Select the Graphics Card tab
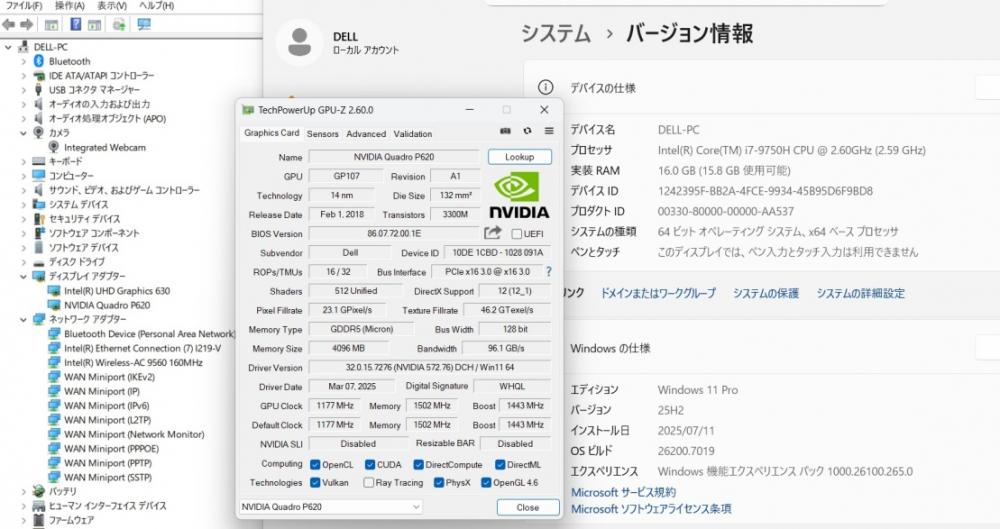 pyautogui.click(x=272, y=133)
